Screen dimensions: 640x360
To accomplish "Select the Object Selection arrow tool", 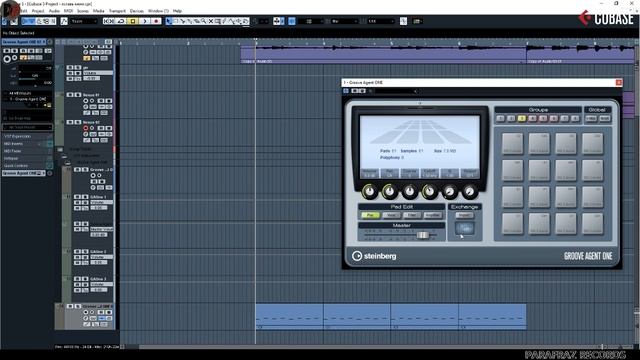I will click(x=169, y=21).
